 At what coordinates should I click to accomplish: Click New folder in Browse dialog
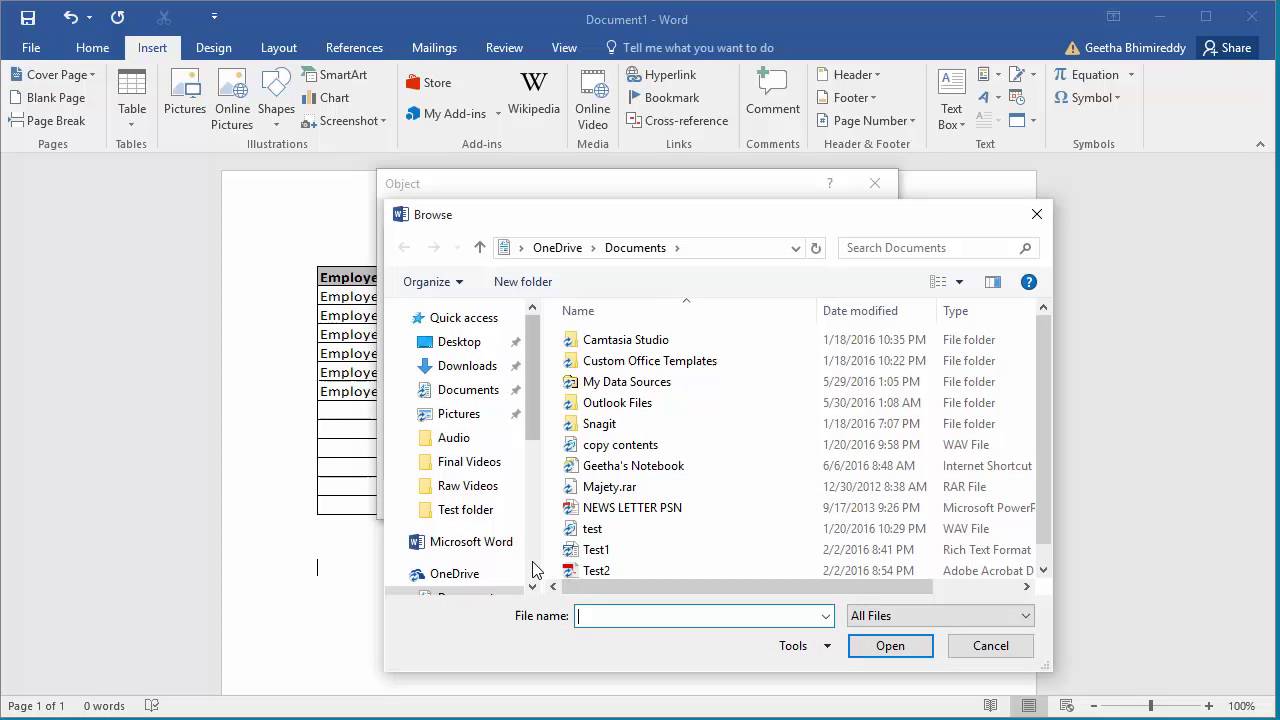(x=523, y=282)
